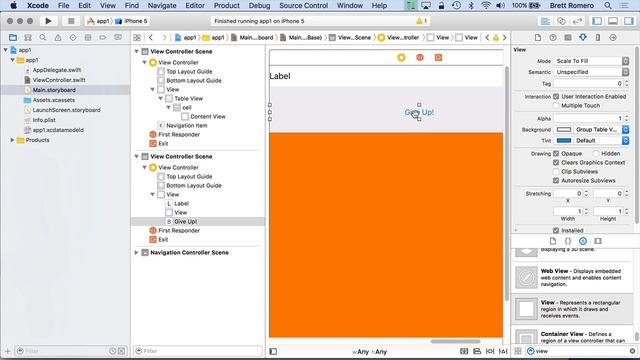Open the Tint color dropdown
The height and width of the screenshot is (360, 640).
click(x=625, y=140)
